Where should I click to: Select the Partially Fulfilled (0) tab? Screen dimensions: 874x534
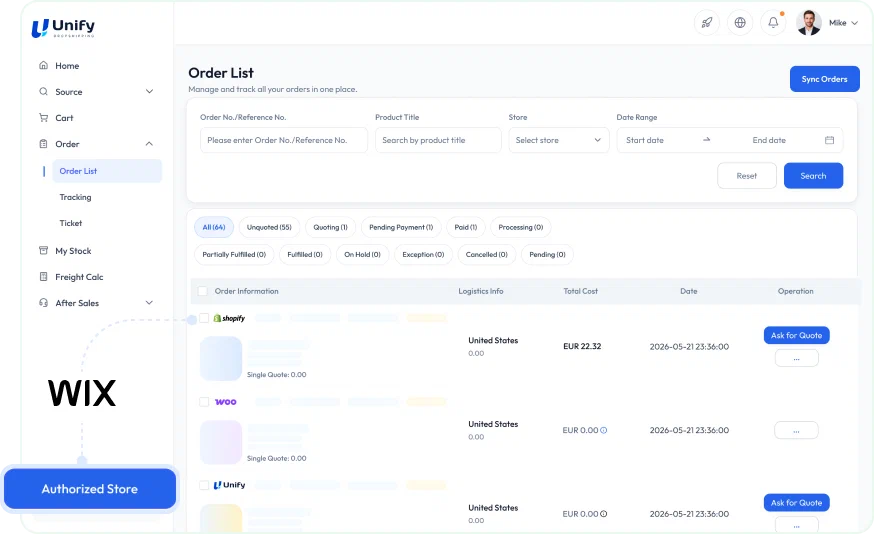point(234,254)
